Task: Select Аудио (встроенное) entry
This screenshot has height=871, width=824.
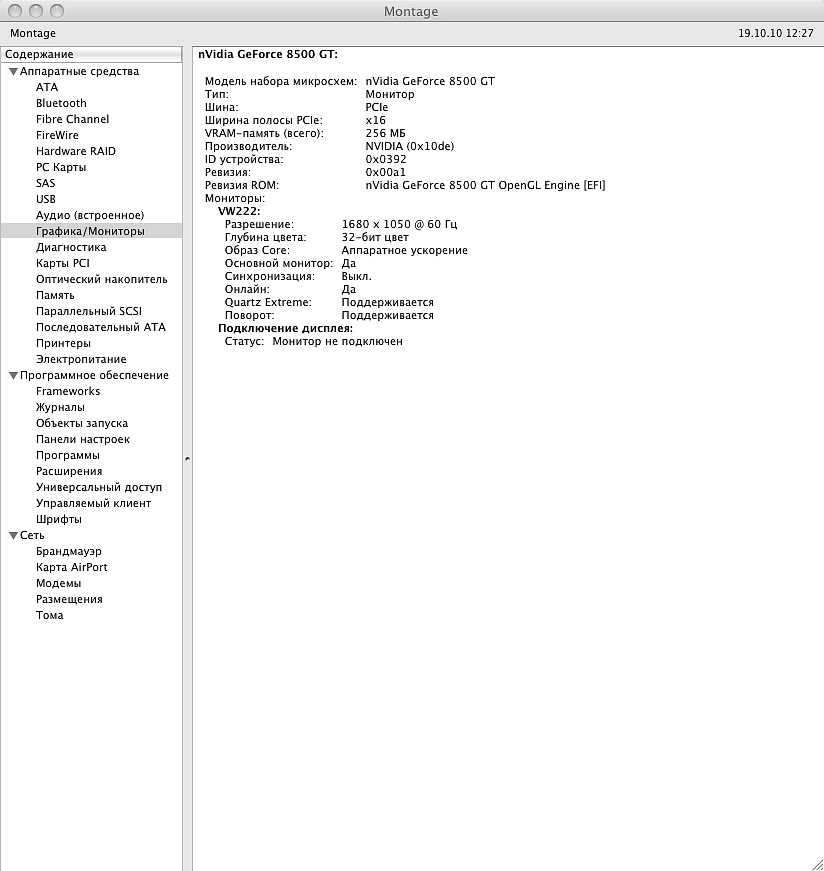Action: (x=90, y=216)
